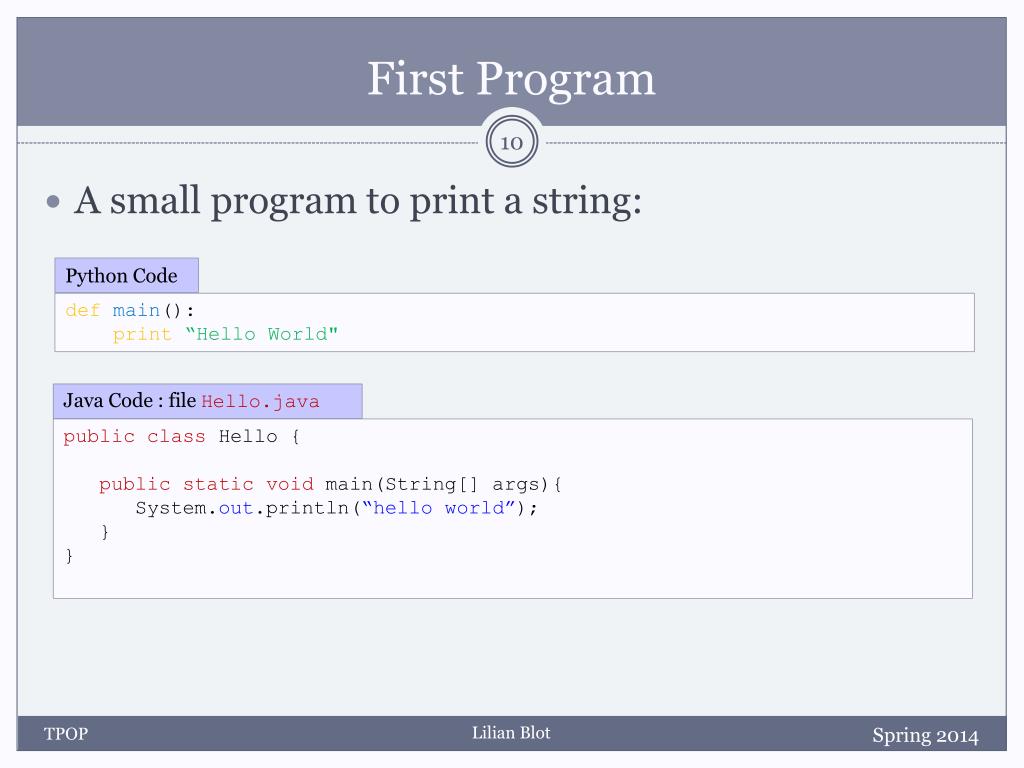The height and width of the screenshot is (768, 1024).
Task: Click the Hello.java file name
Action: (261, 402)
